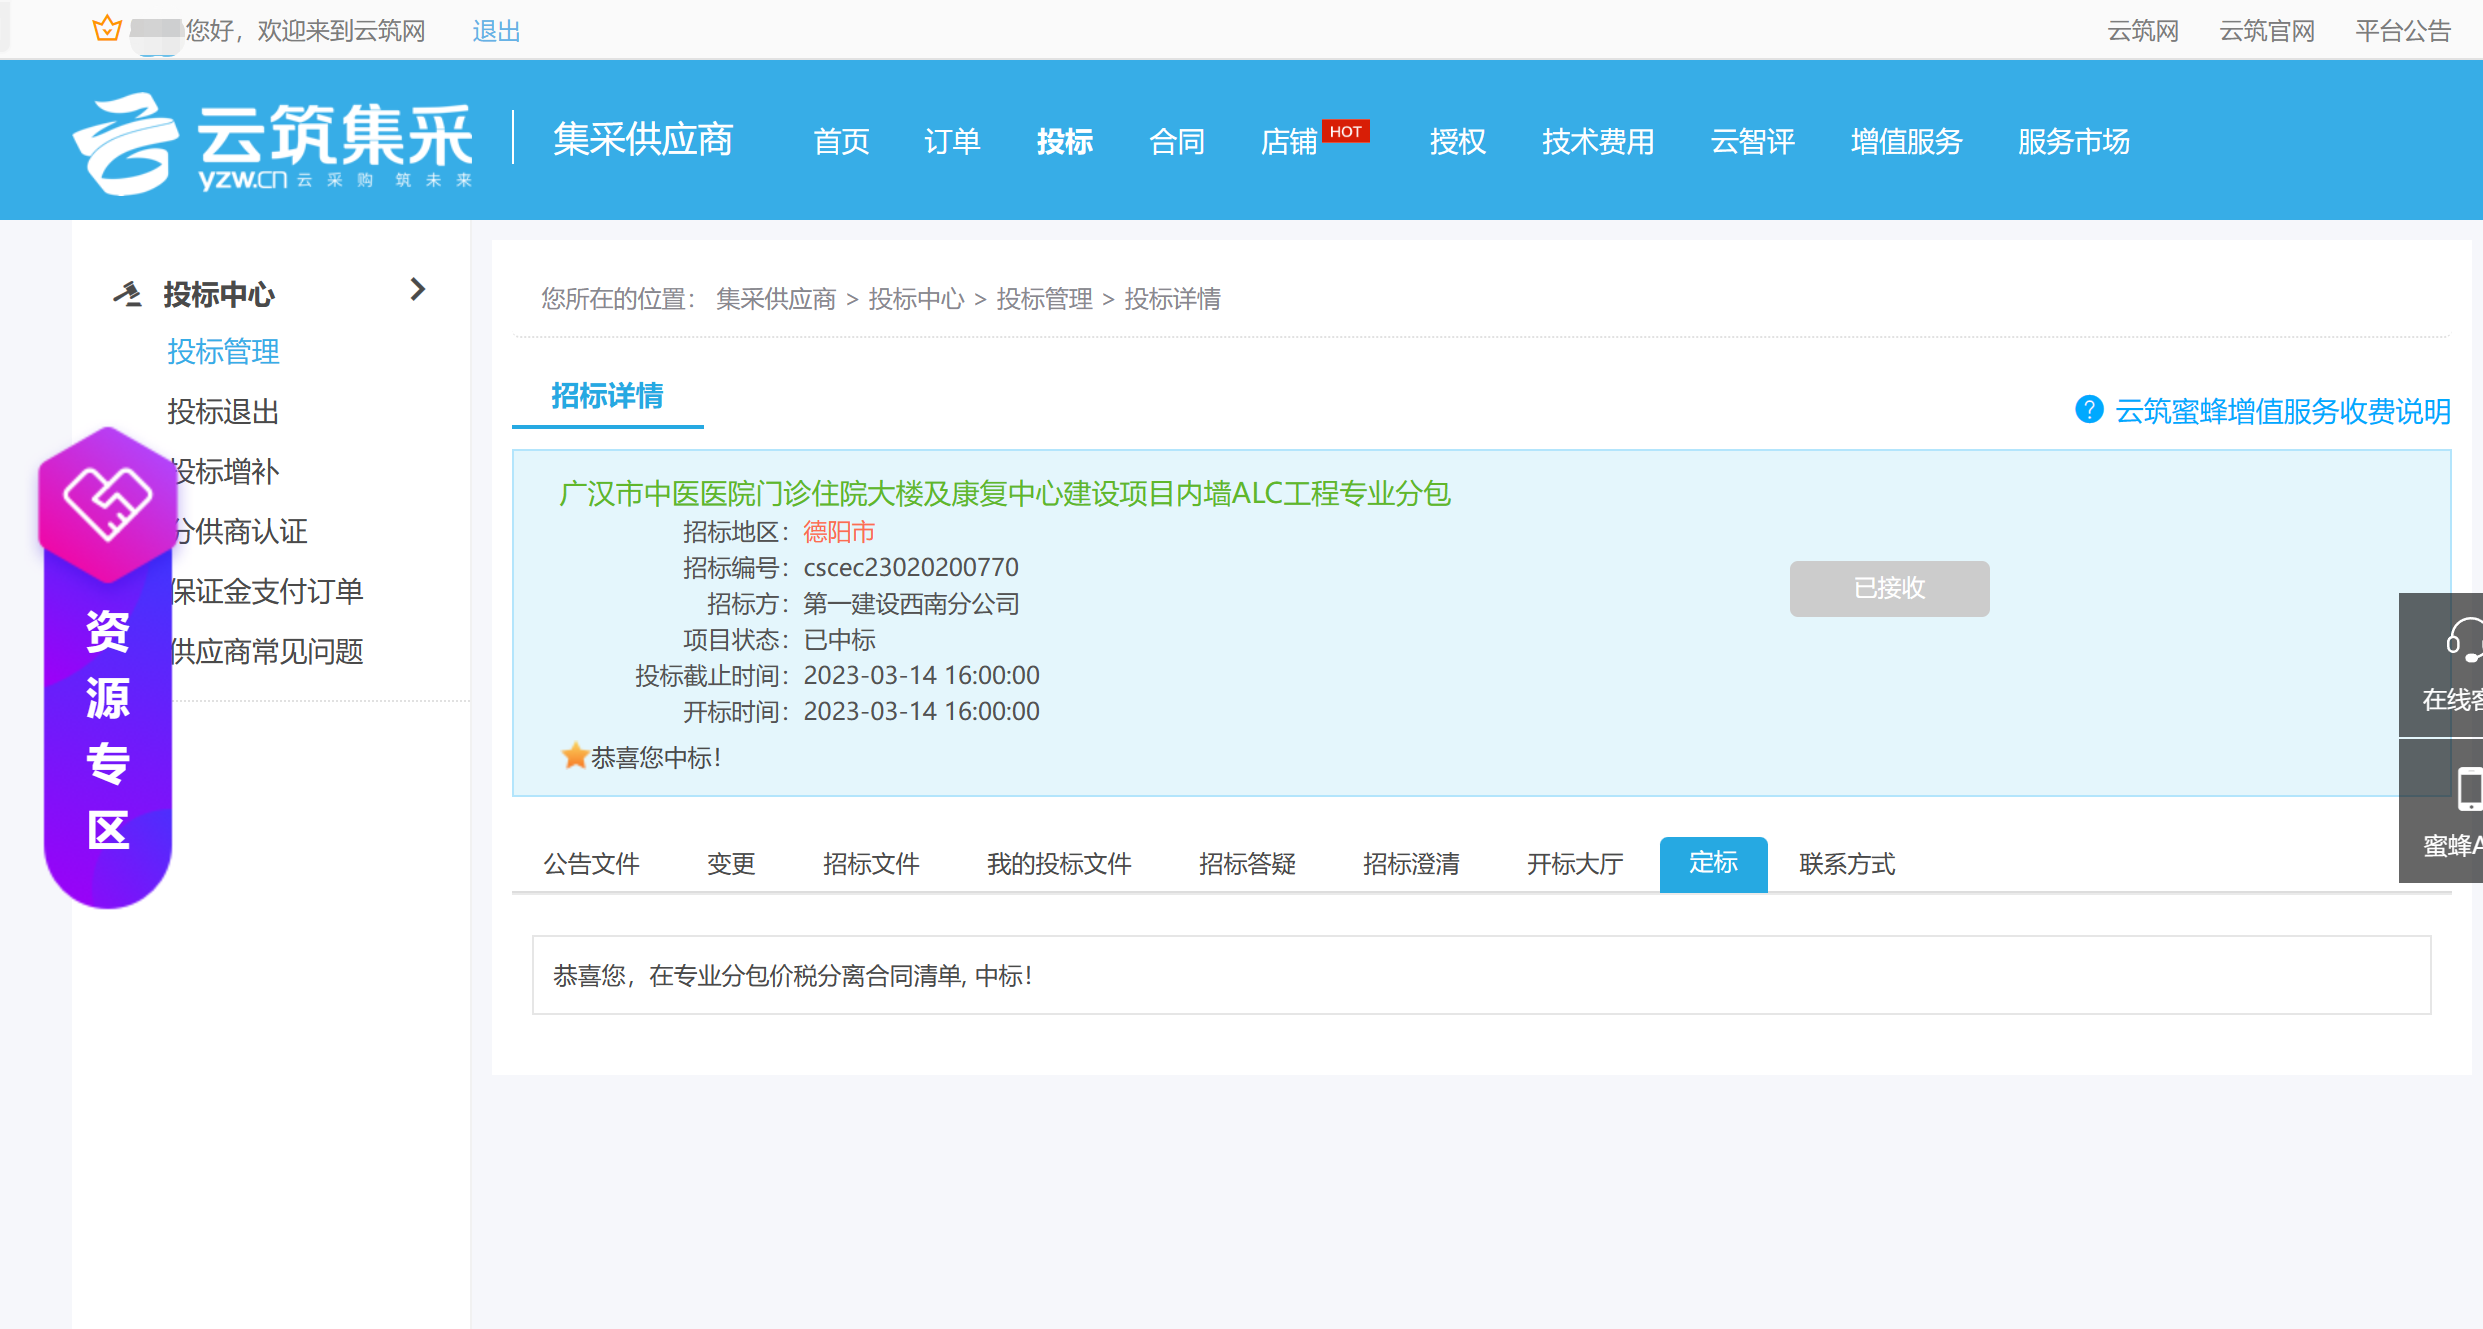Click the gavel icon beside 投标中心

(x=128, y=294)
